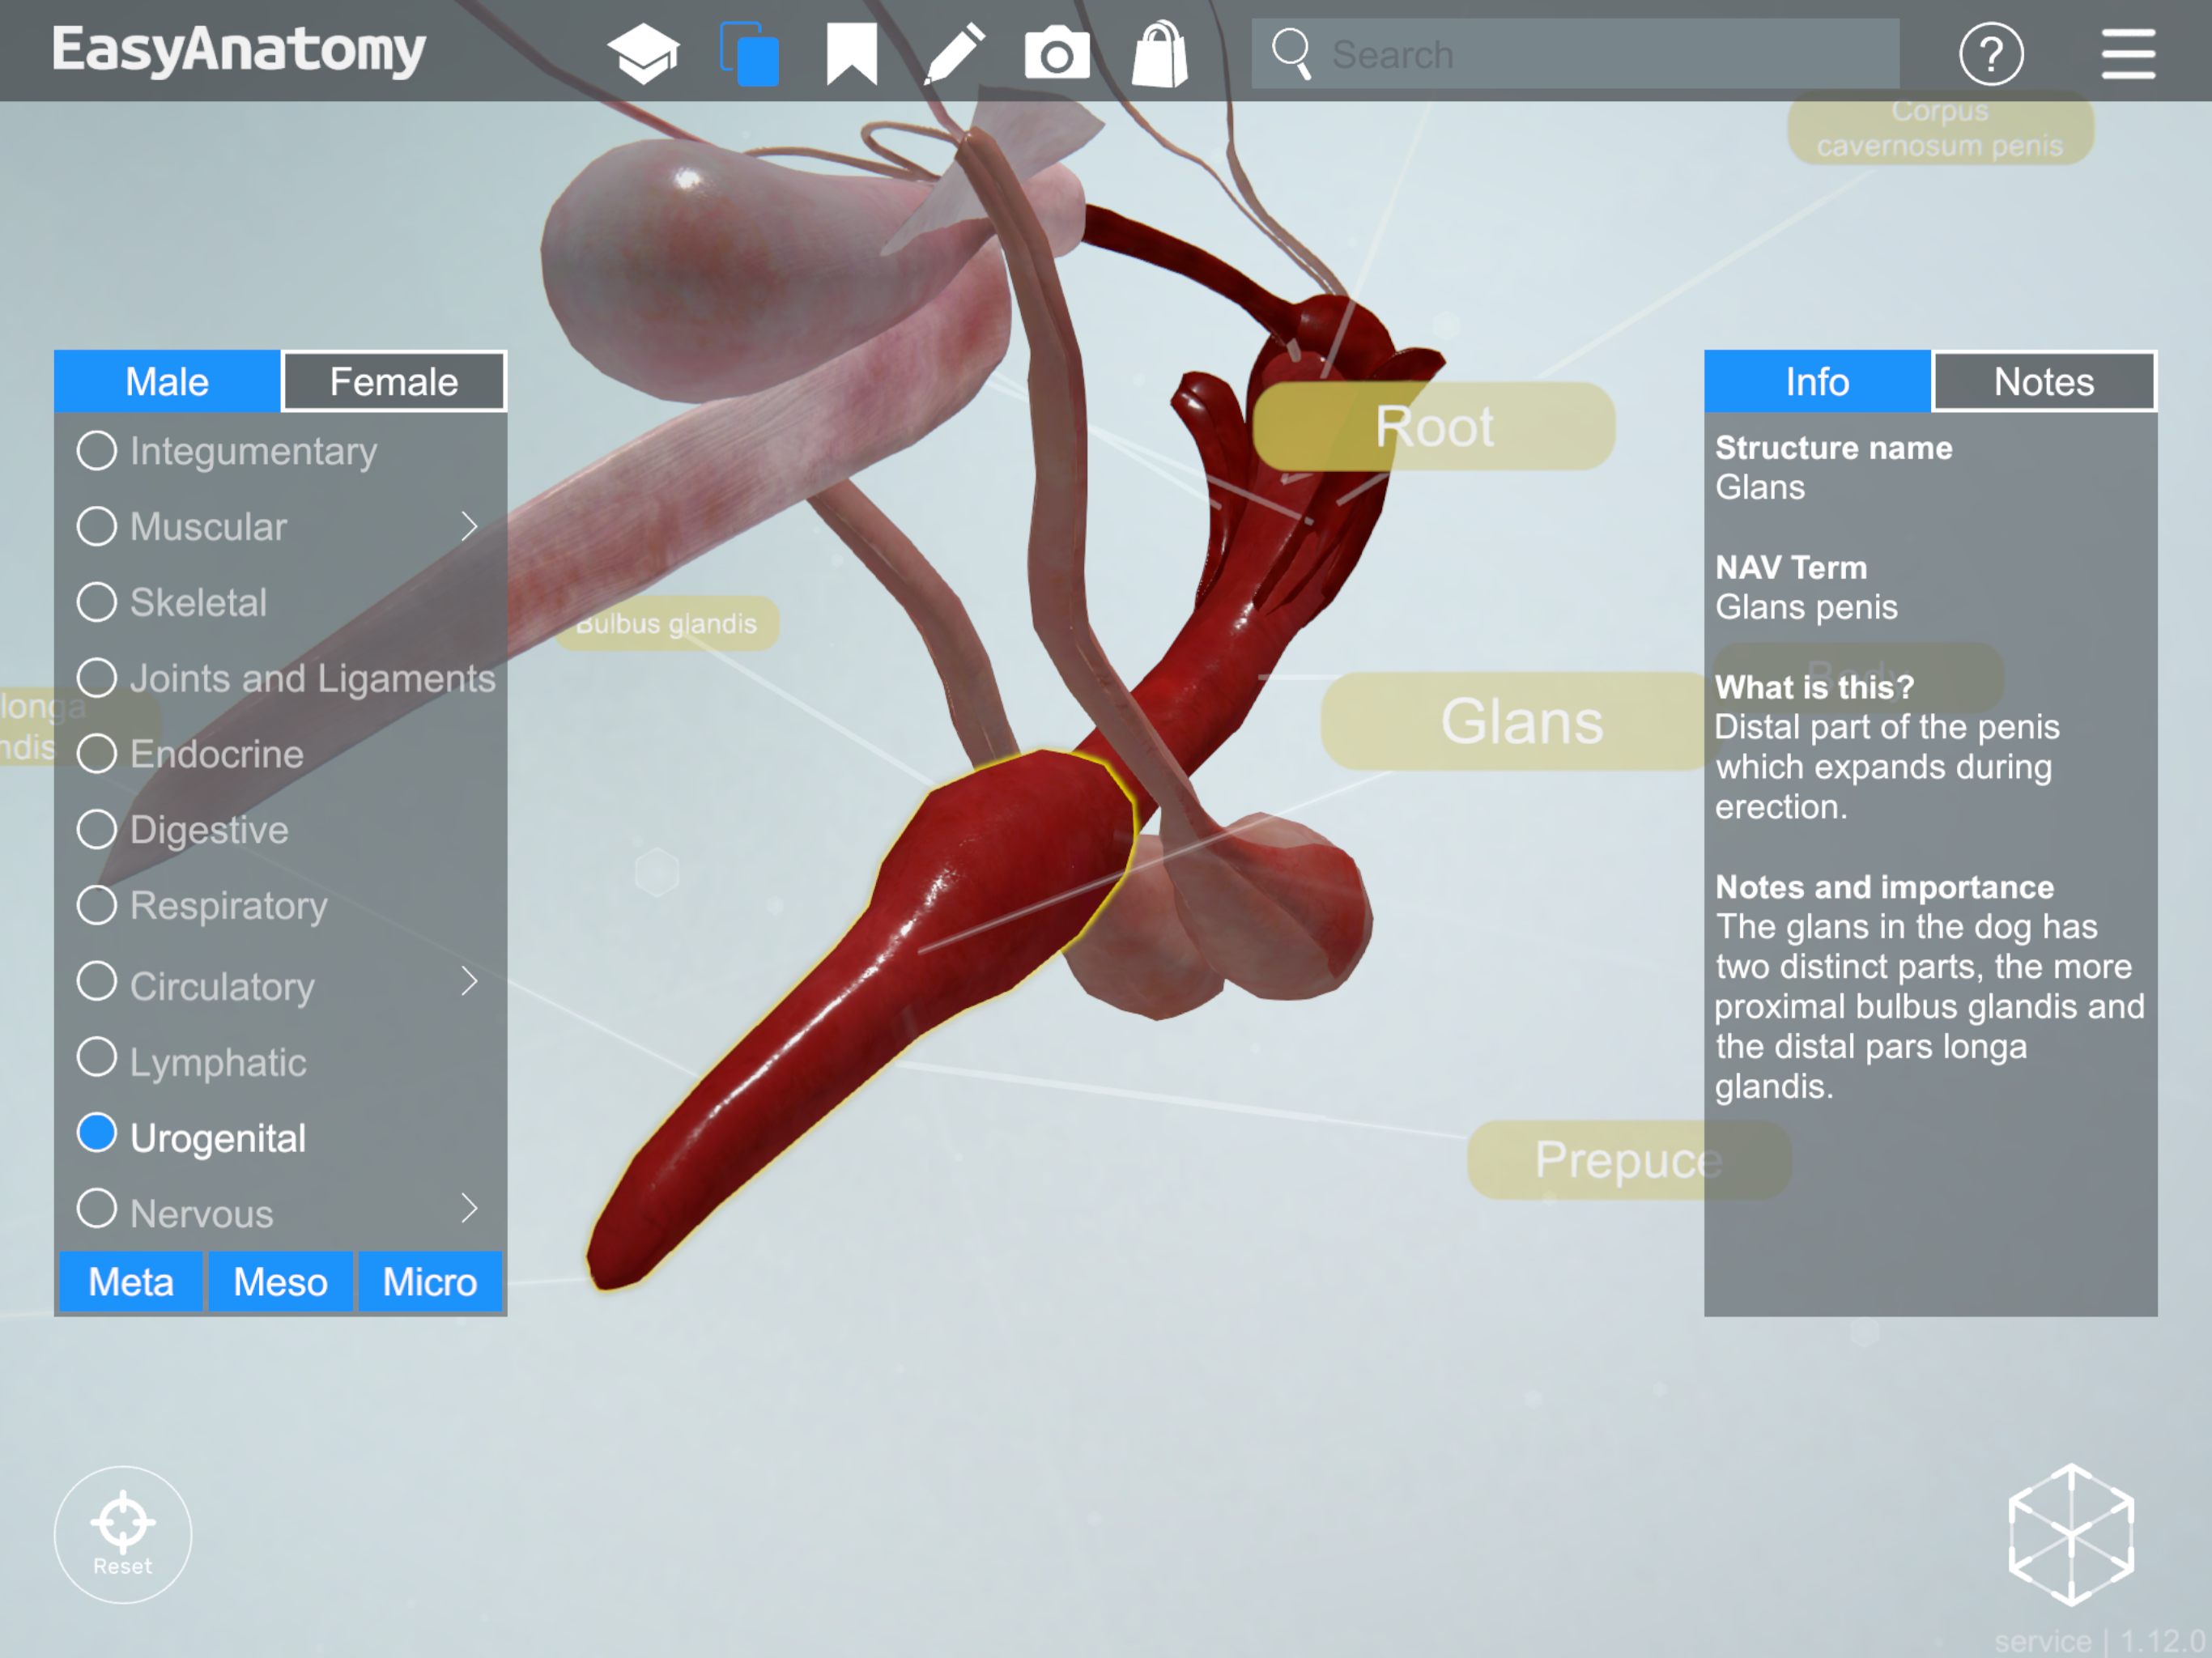2212x1658 pixels.
Task: Open help with the question mark icon
Action: point(1990,54)
